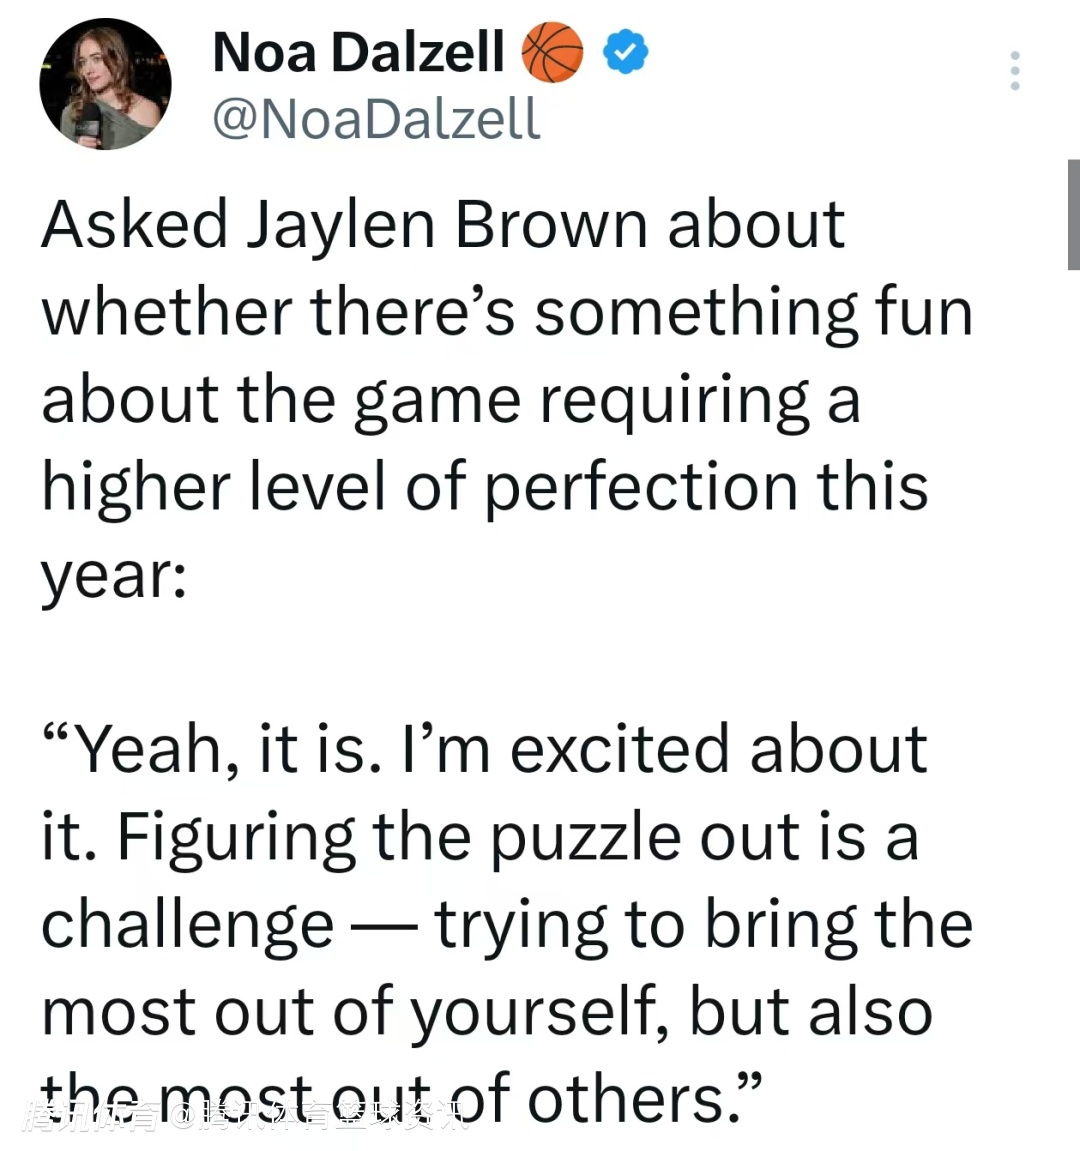
Task: Click the words "Jaylen Brown" in the tweet
Action: click(x=447, y=224)
